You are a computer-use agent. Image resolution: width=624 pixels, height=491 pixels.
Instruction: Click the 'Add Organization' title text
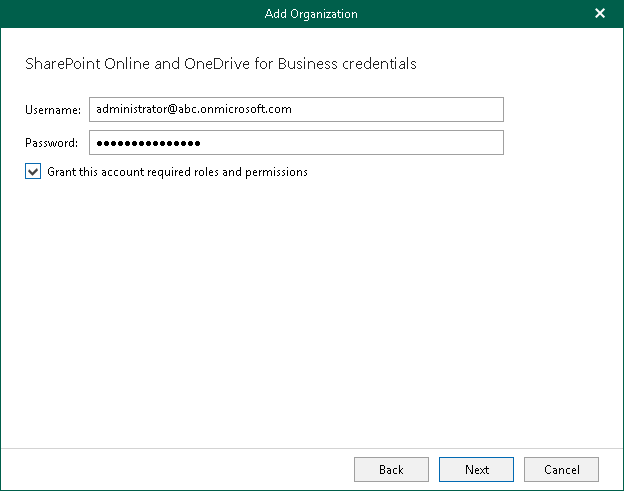click(311, 14)
